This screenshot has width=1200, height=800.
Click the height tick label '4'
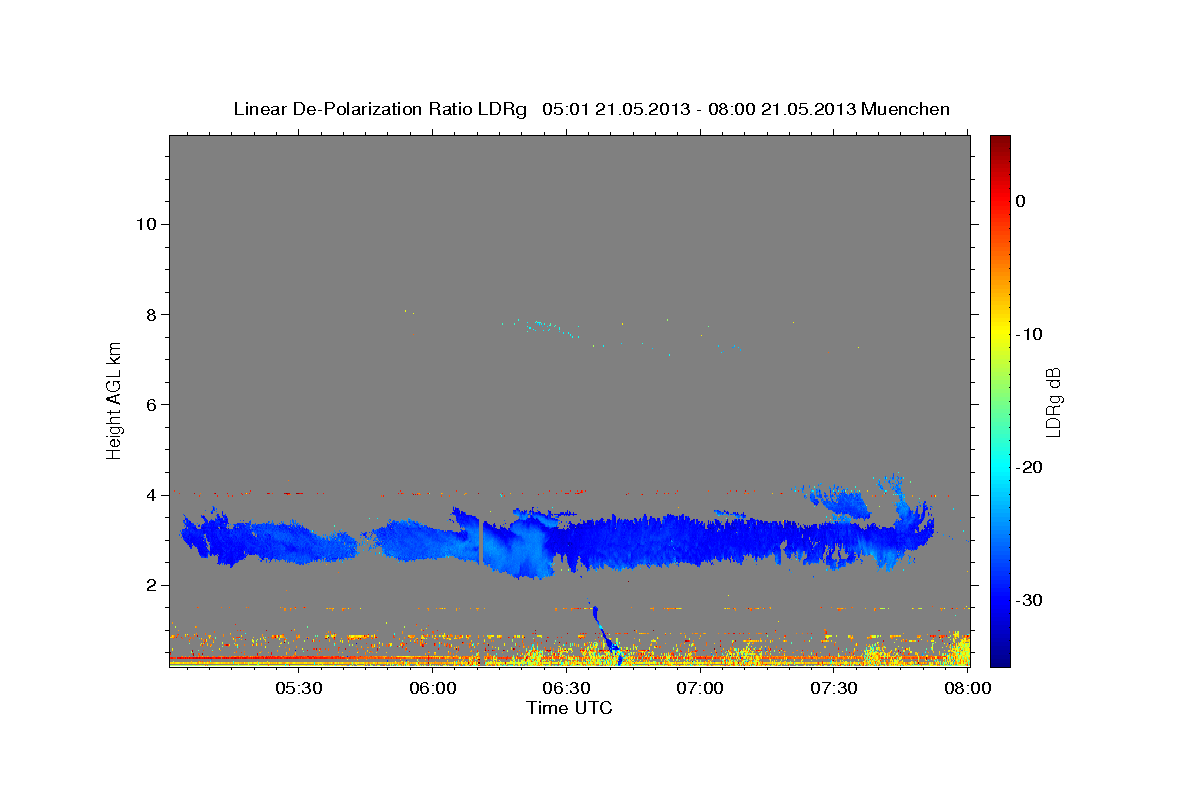click(152, 495)
